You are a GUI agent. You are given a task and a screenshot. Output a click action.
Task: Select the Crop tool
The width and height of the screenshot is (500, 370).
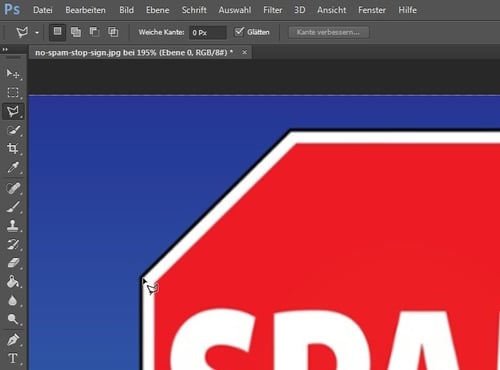point(13,148)
